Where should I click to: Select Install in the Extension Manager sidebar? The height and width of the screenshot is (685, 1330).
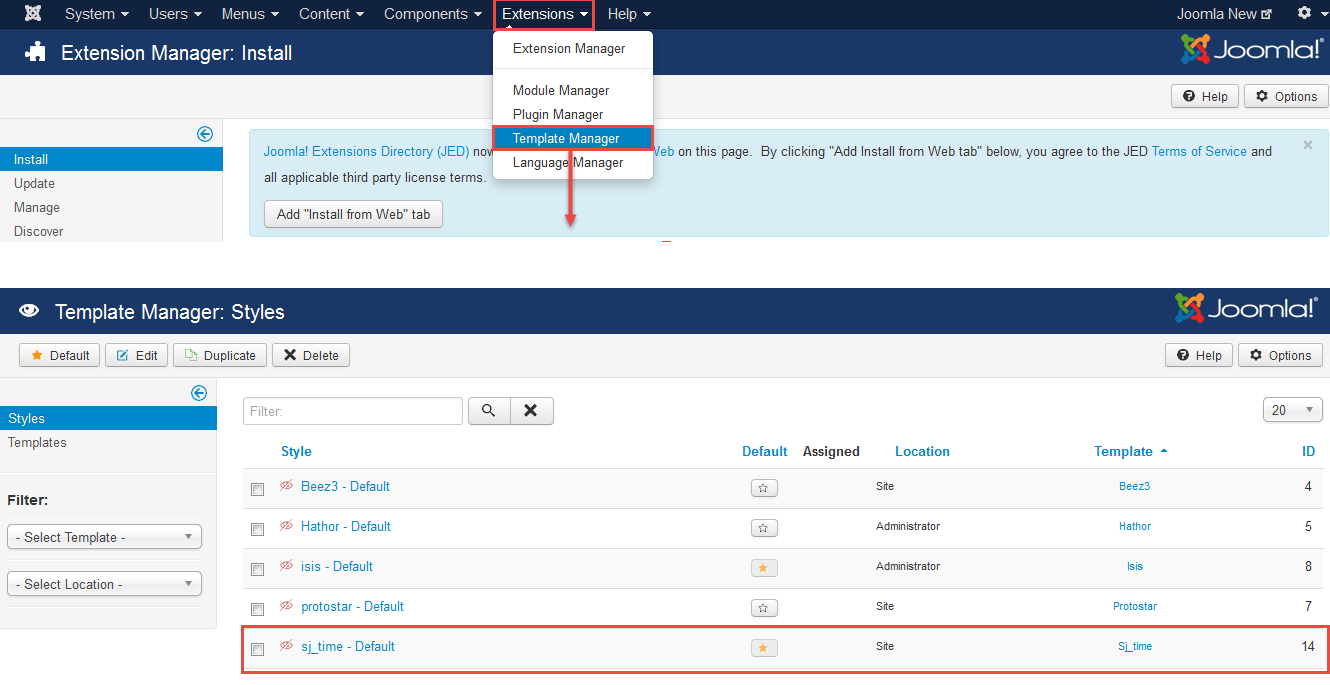coord(111,159)
